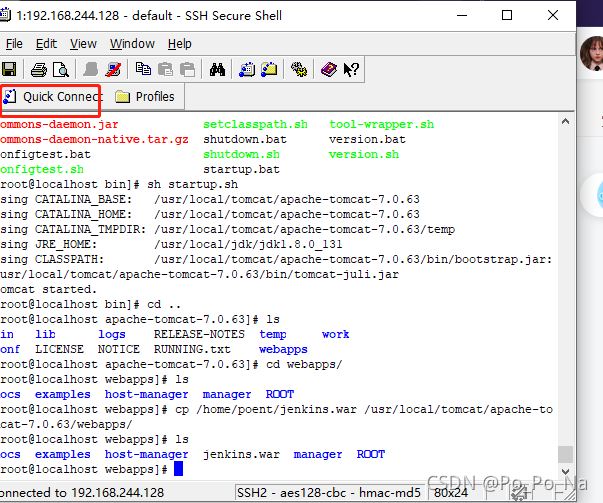Image resolution: width=603 pixels, height=503 pixels.
Task: Click 'startup.bat' file name
Action: coord(242,170)
